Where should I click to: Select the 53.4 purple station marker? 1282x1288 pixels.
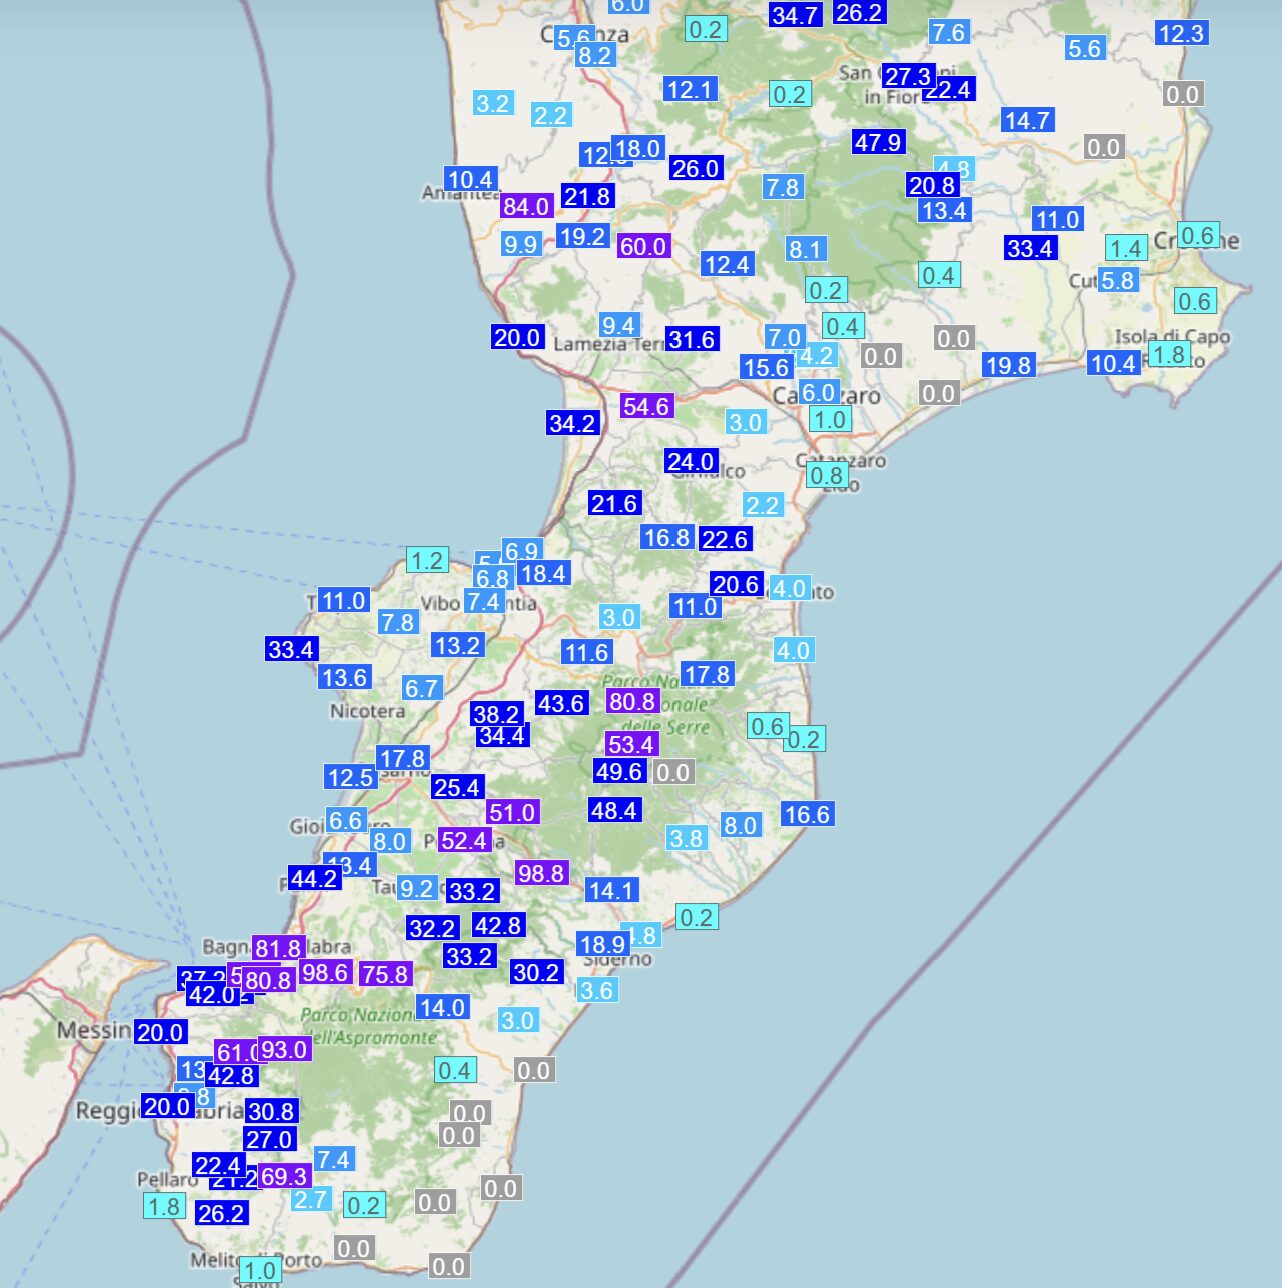631,744
